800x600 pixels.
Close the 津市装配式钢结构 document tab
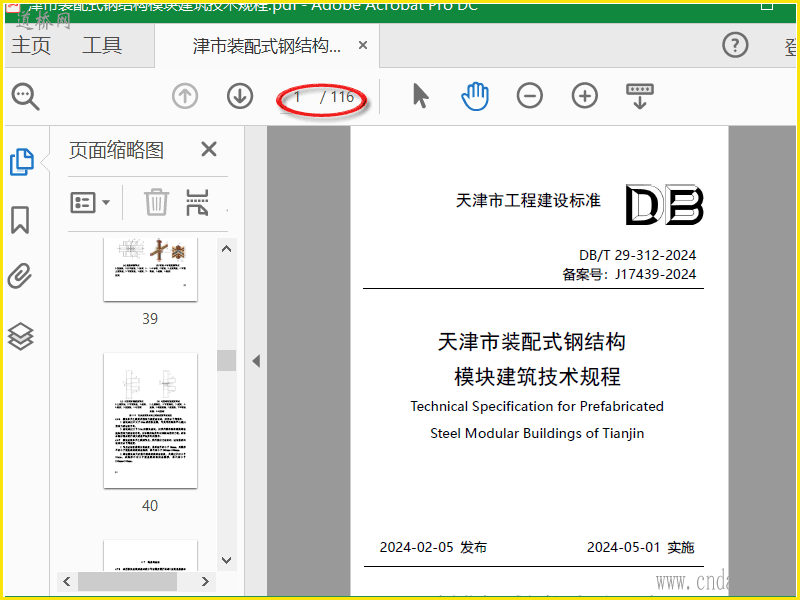[363, 45]
